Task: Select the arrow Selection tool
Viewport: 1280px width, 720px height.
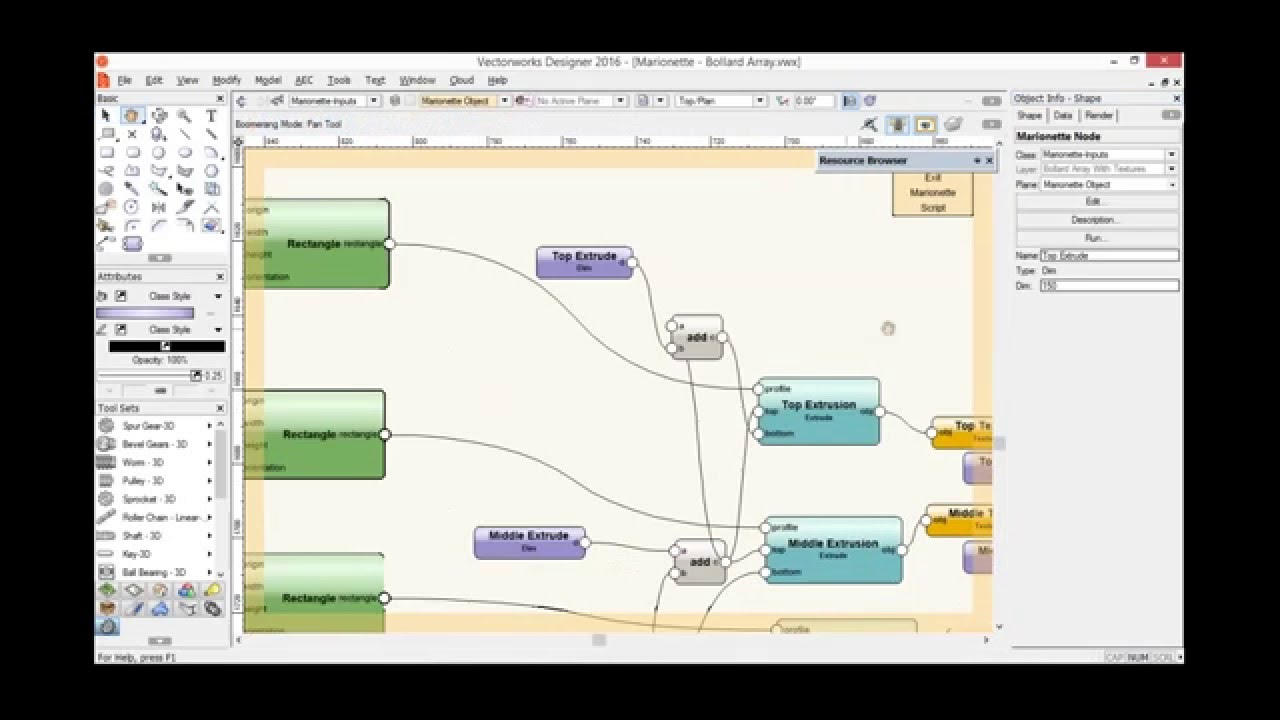Action: pyautogui.click(x=106, y=116)
